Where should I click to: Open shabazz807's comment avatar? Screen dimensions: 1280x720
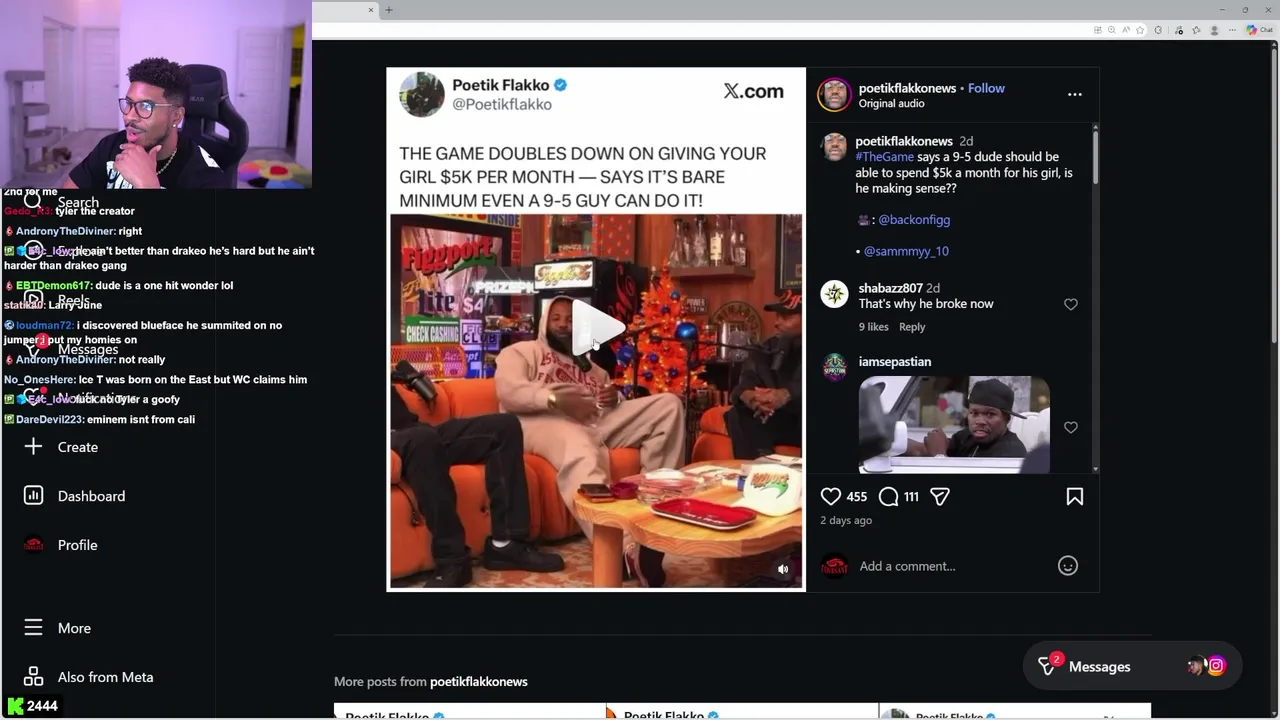[834, 294]
